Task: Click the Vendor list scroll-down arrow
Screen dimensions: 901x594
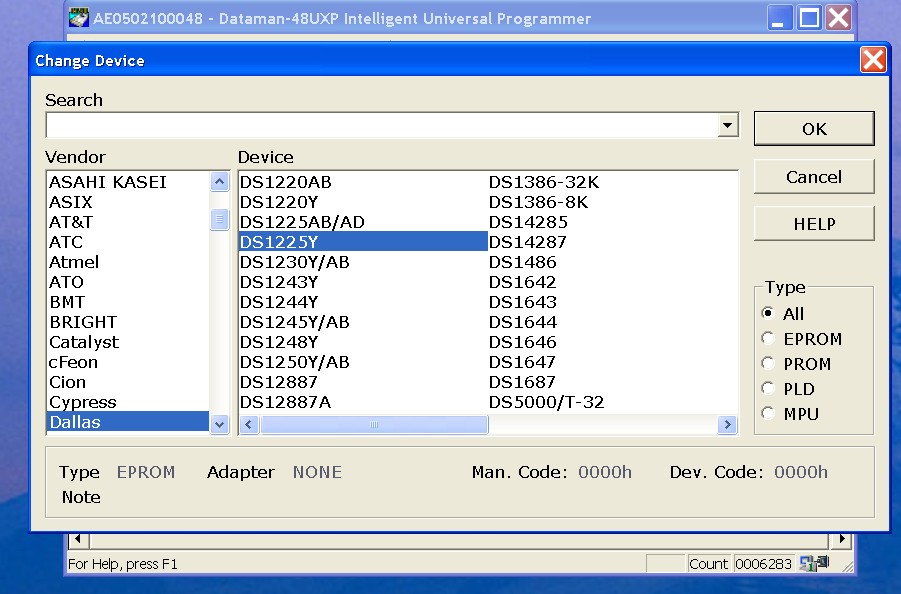Action: (x=219, y=425)
